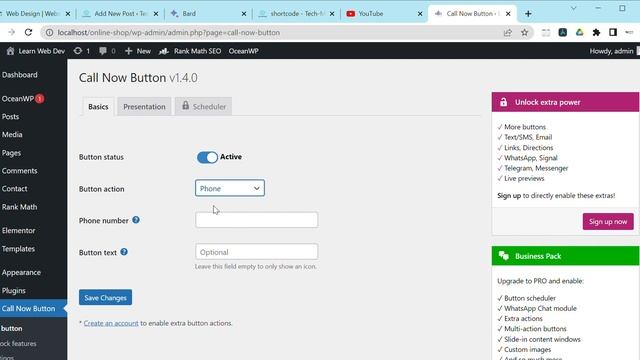Screen dimensions: 640x360
Task: Click the Business Pack chat icon
Action: point(504,256)
